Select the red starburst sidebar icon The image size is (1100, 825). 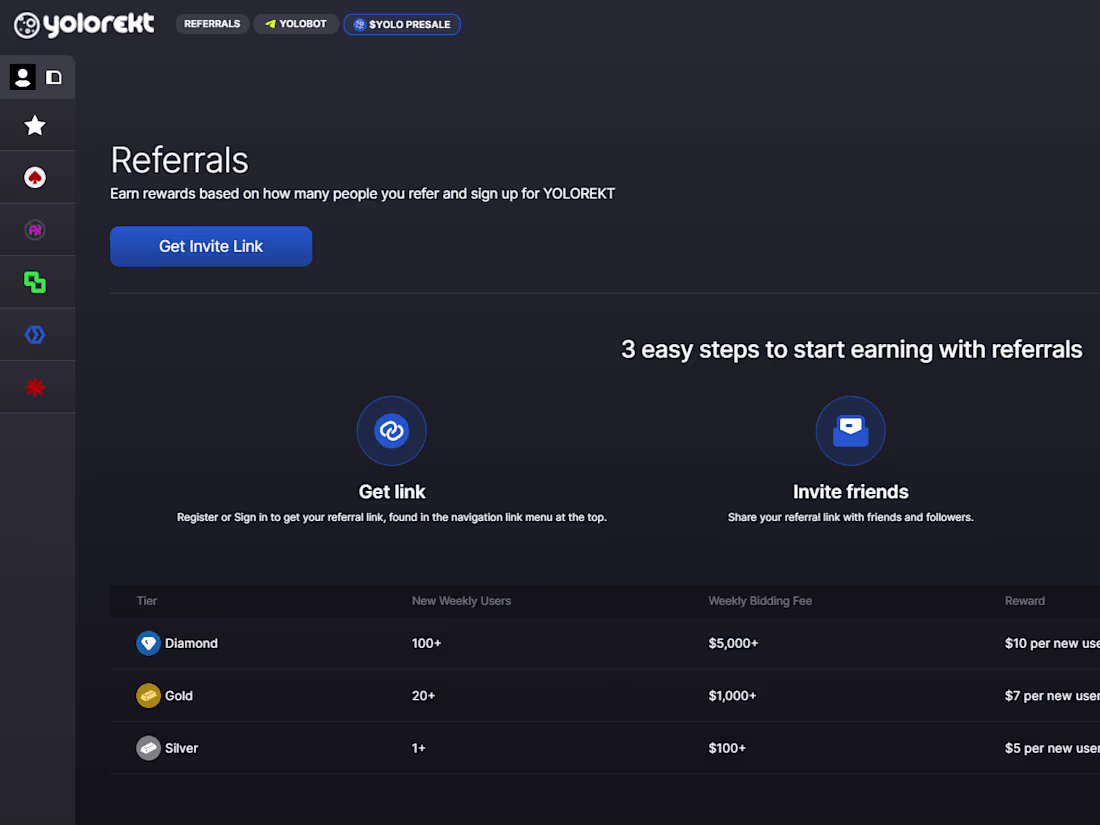pos(35,387)
